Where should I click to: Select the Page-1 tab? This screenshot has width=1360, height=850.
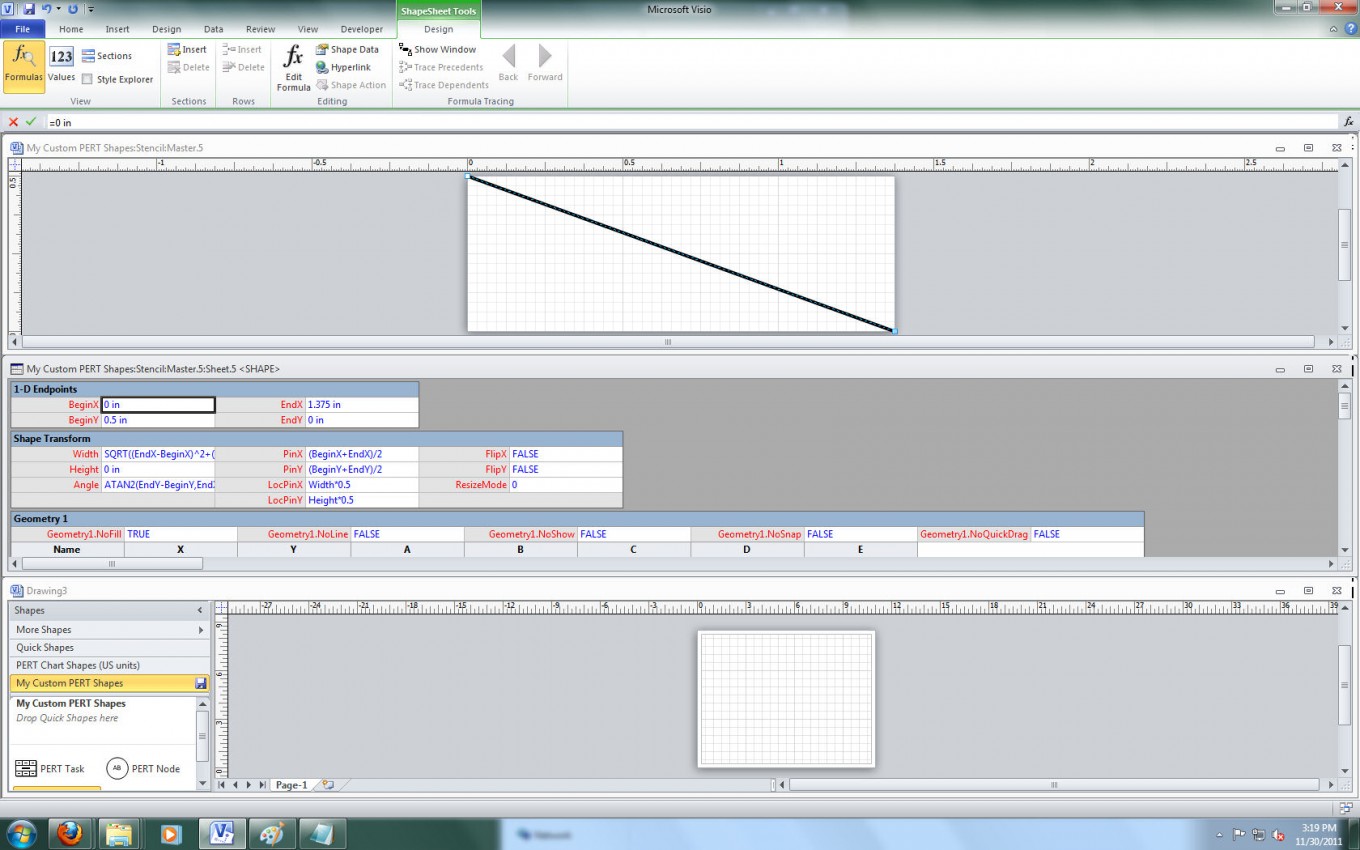[x=291, y=785]
